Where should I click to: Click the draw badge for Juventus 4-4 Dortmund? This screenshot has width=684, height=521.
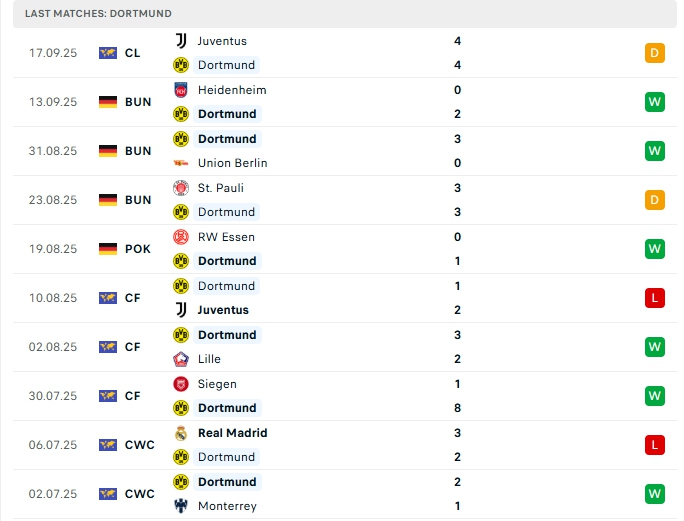click(655, 53)
